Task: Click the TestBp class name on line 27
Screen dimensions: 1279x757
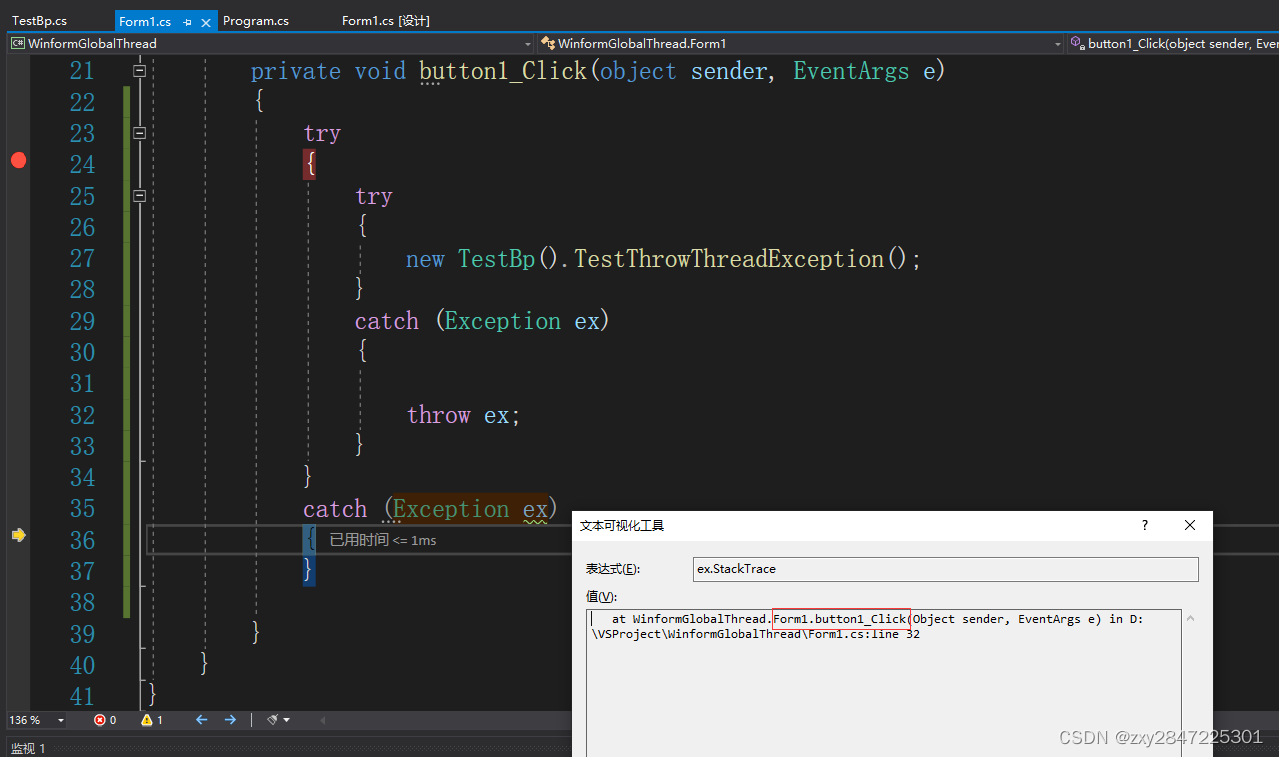Action: [x=497, y=259]
